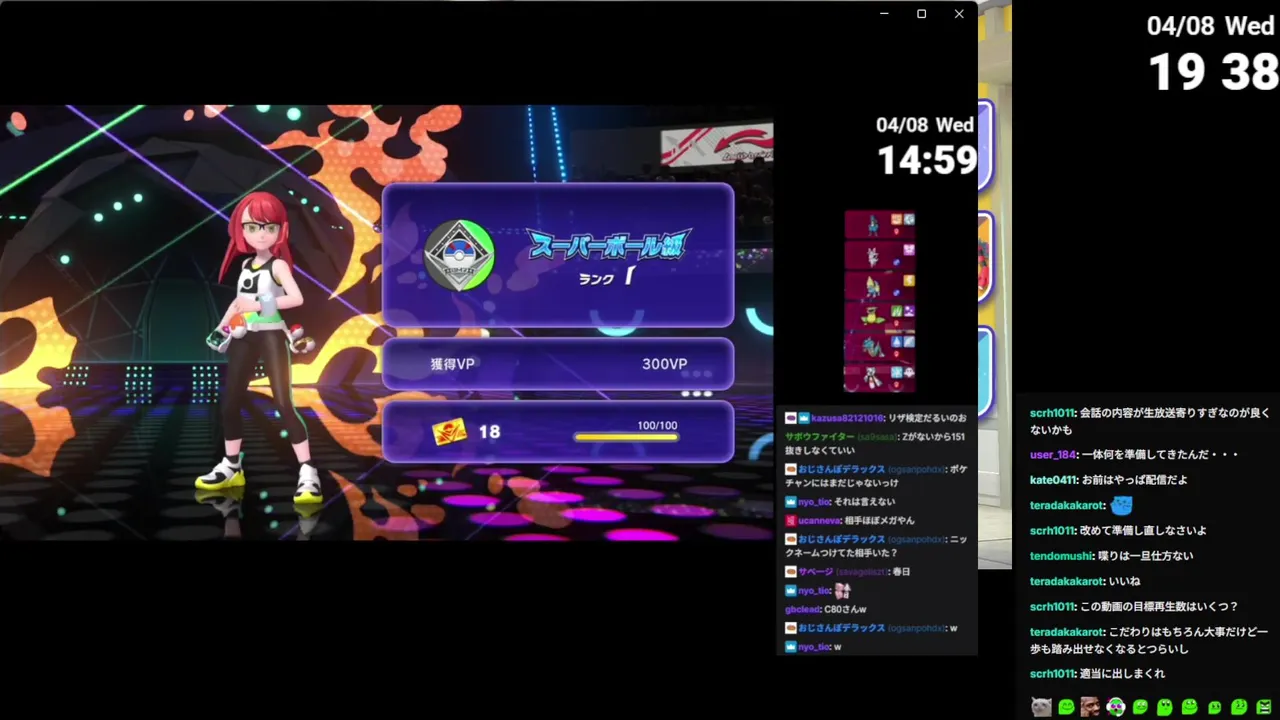Click the pink emote in nyo_tic's message
The width and height of the screenshot is (1280, 720).
[x=842, y=591]
